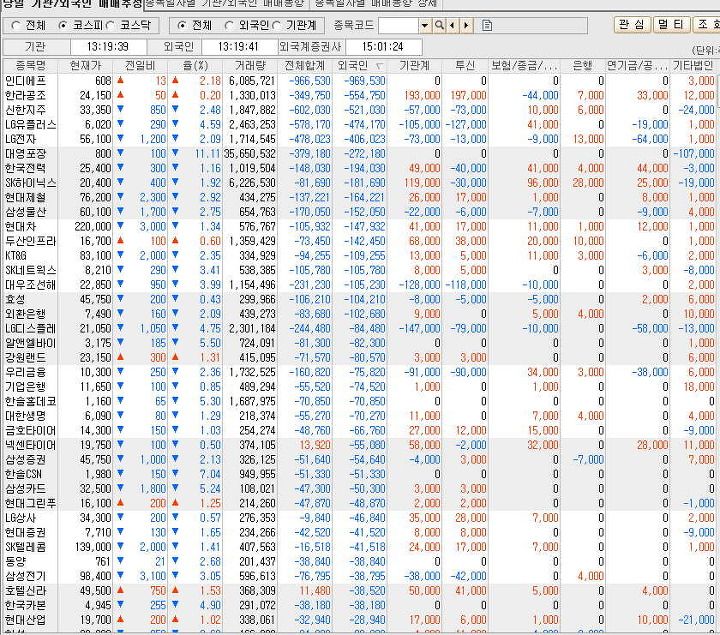Sort by 전체합계 column header

[305, 66]
